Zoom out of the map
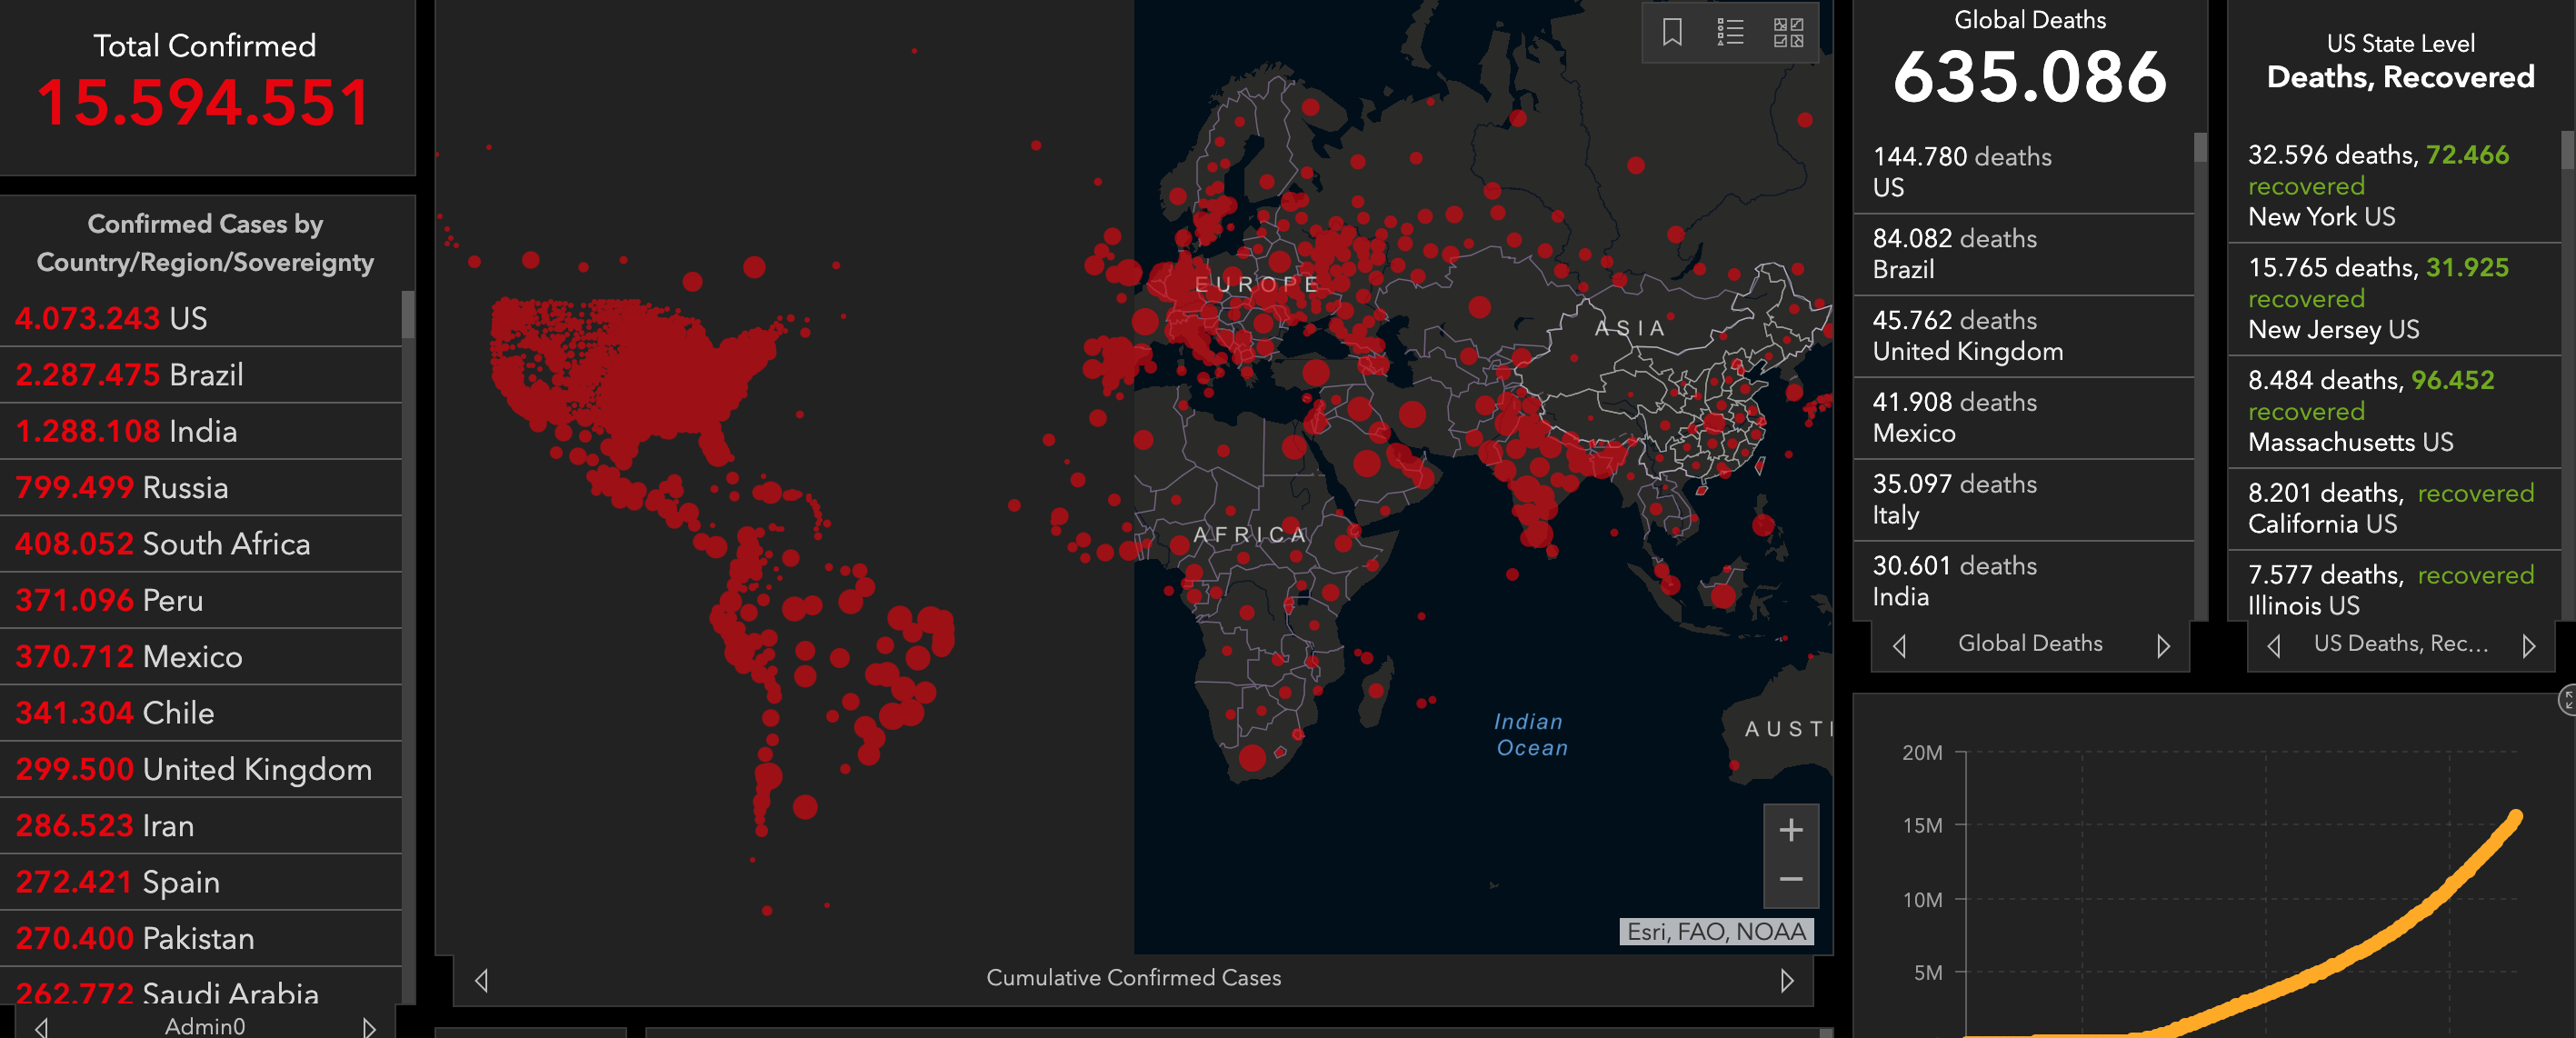The height and width of the screenshot is (1038, 2576). point(1790,880)
